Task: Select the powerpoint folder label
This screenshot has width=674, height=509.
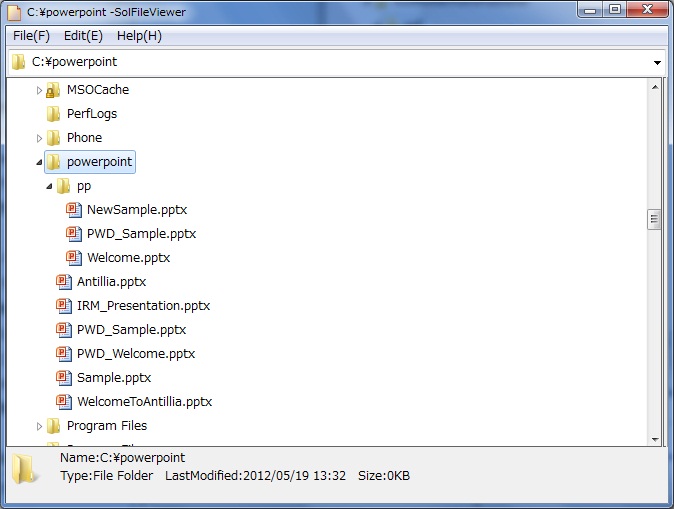Action: pyautogui.click(x=99, y=162)
